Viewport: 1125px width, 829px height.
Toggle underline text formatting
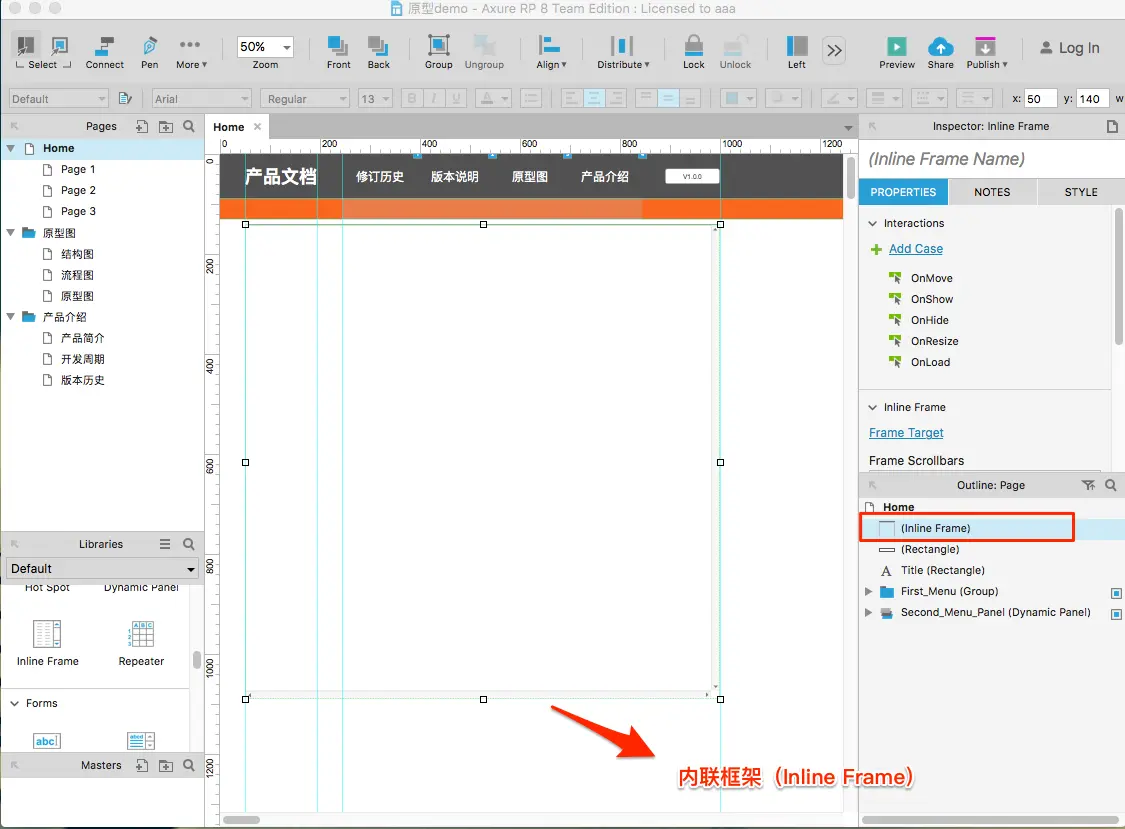pos(456,98)
